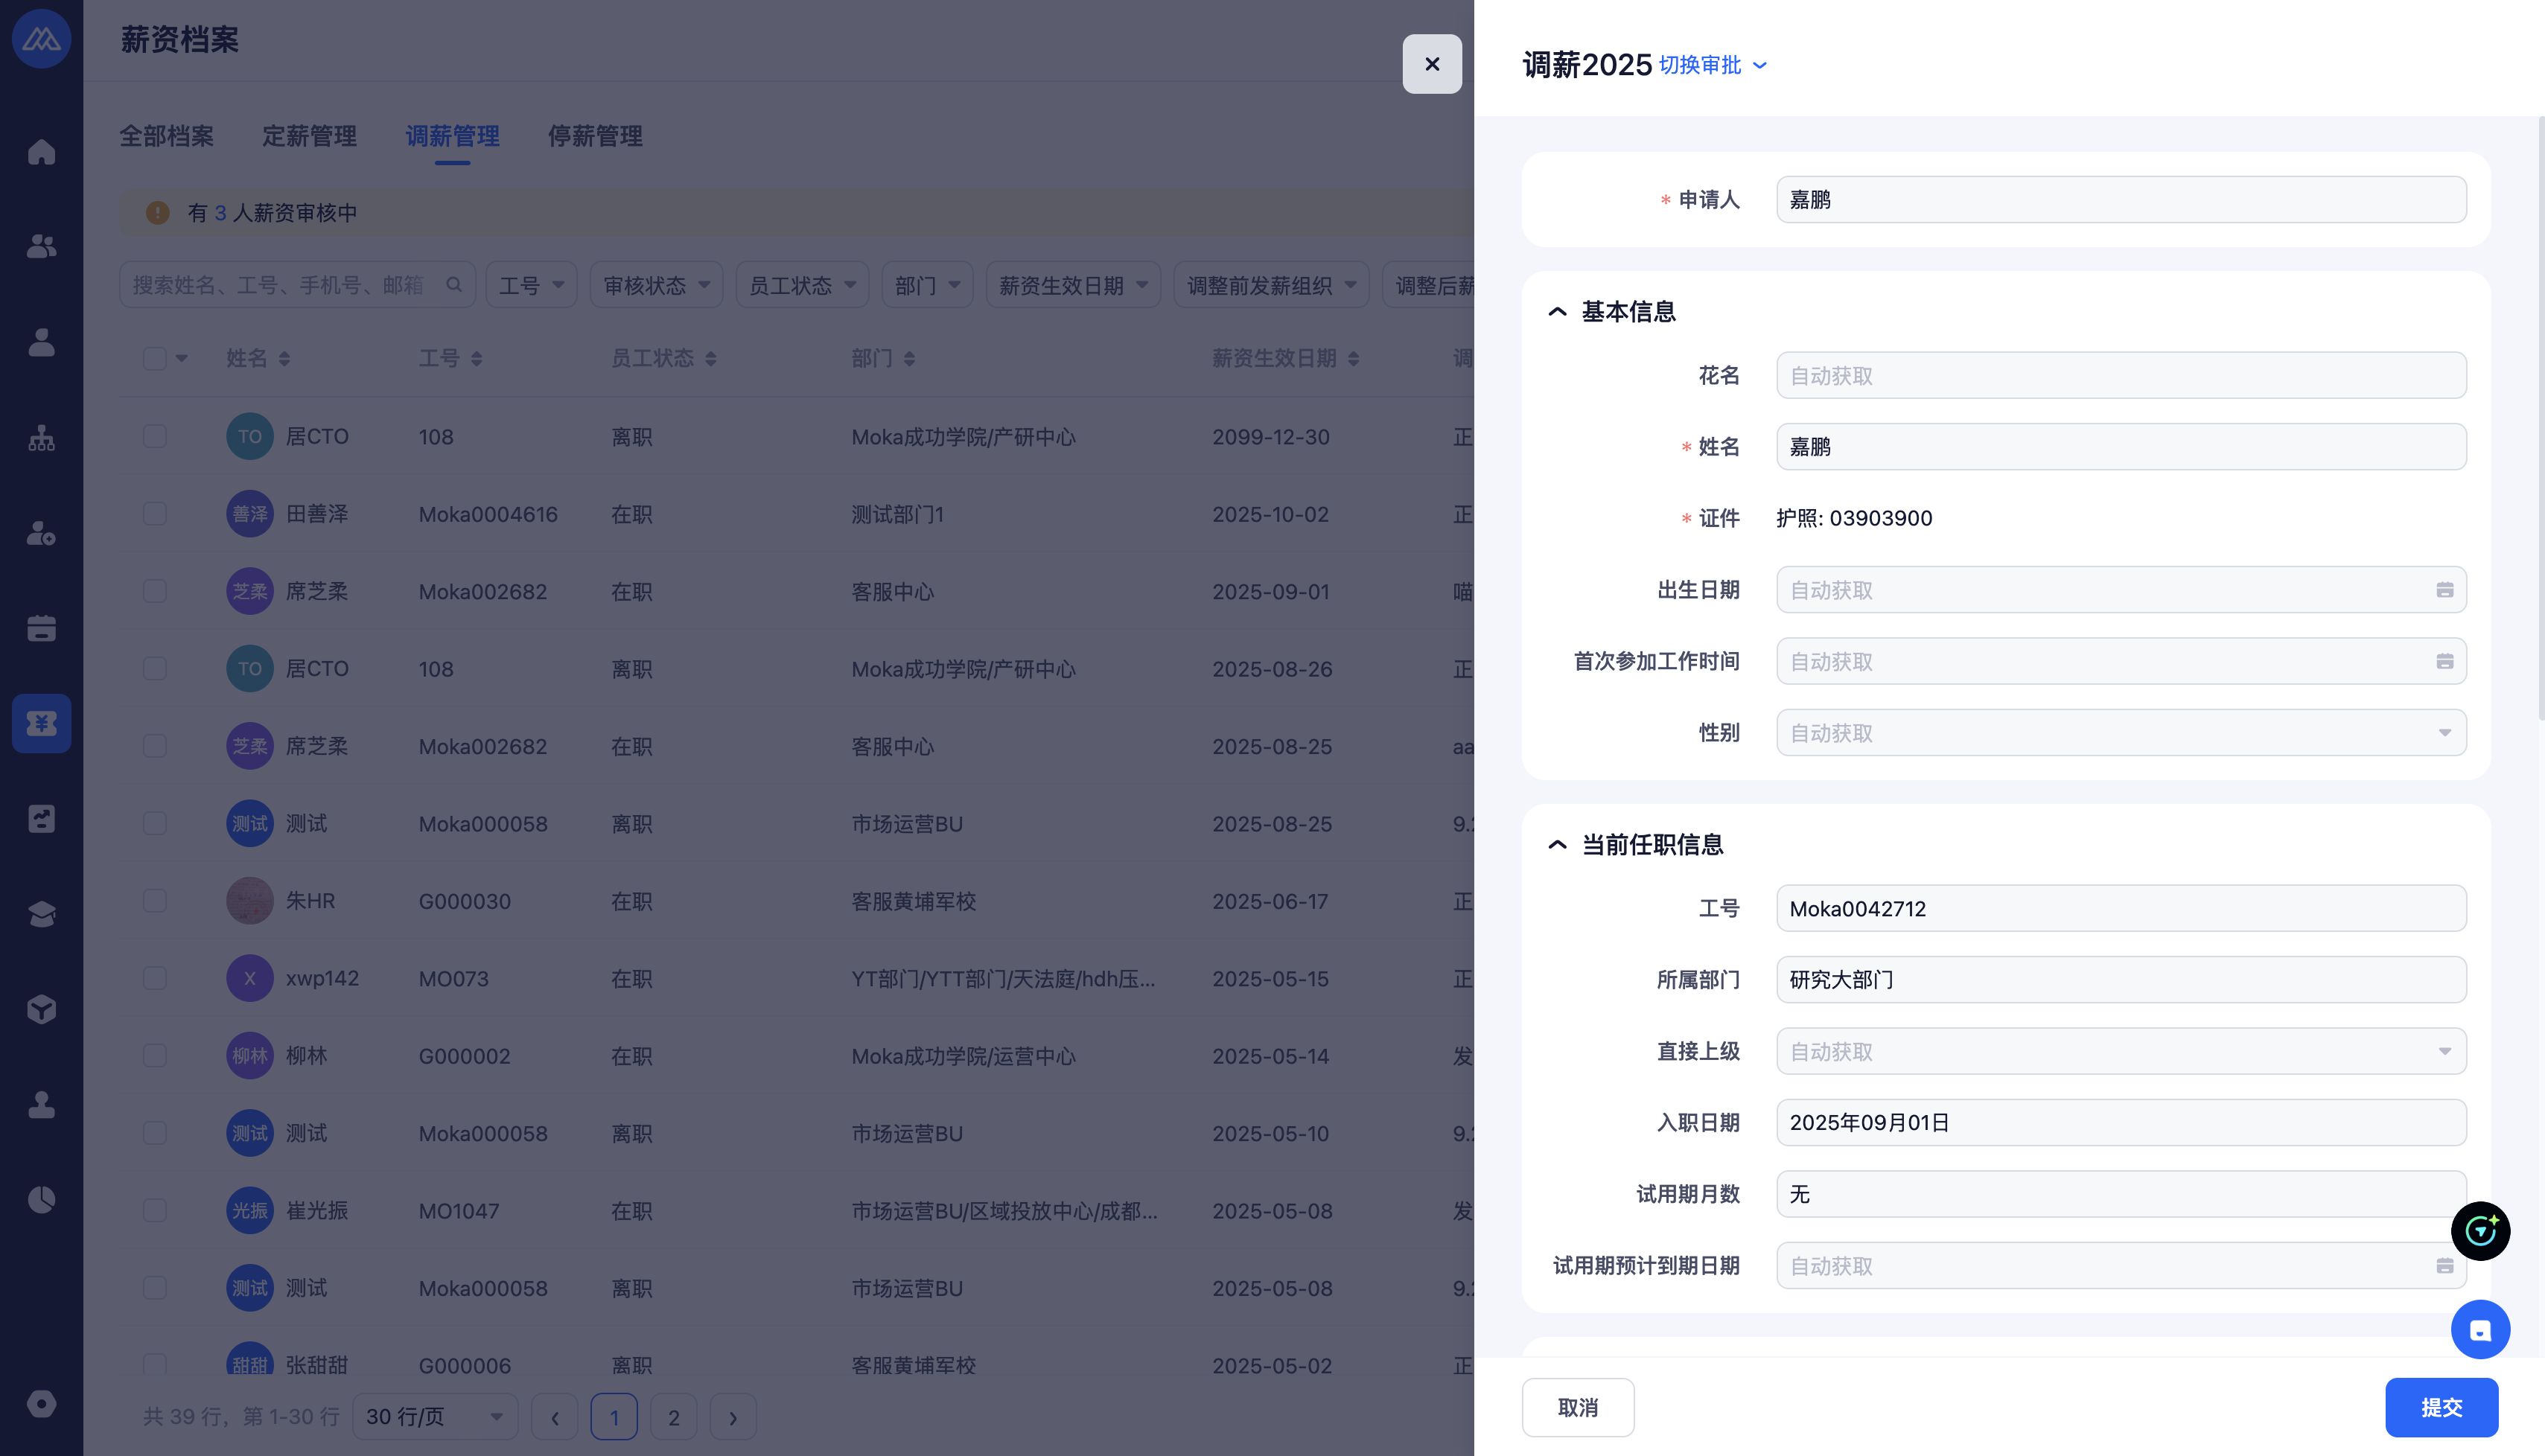Open the 切换审批 dropdown

(1712, 65)
